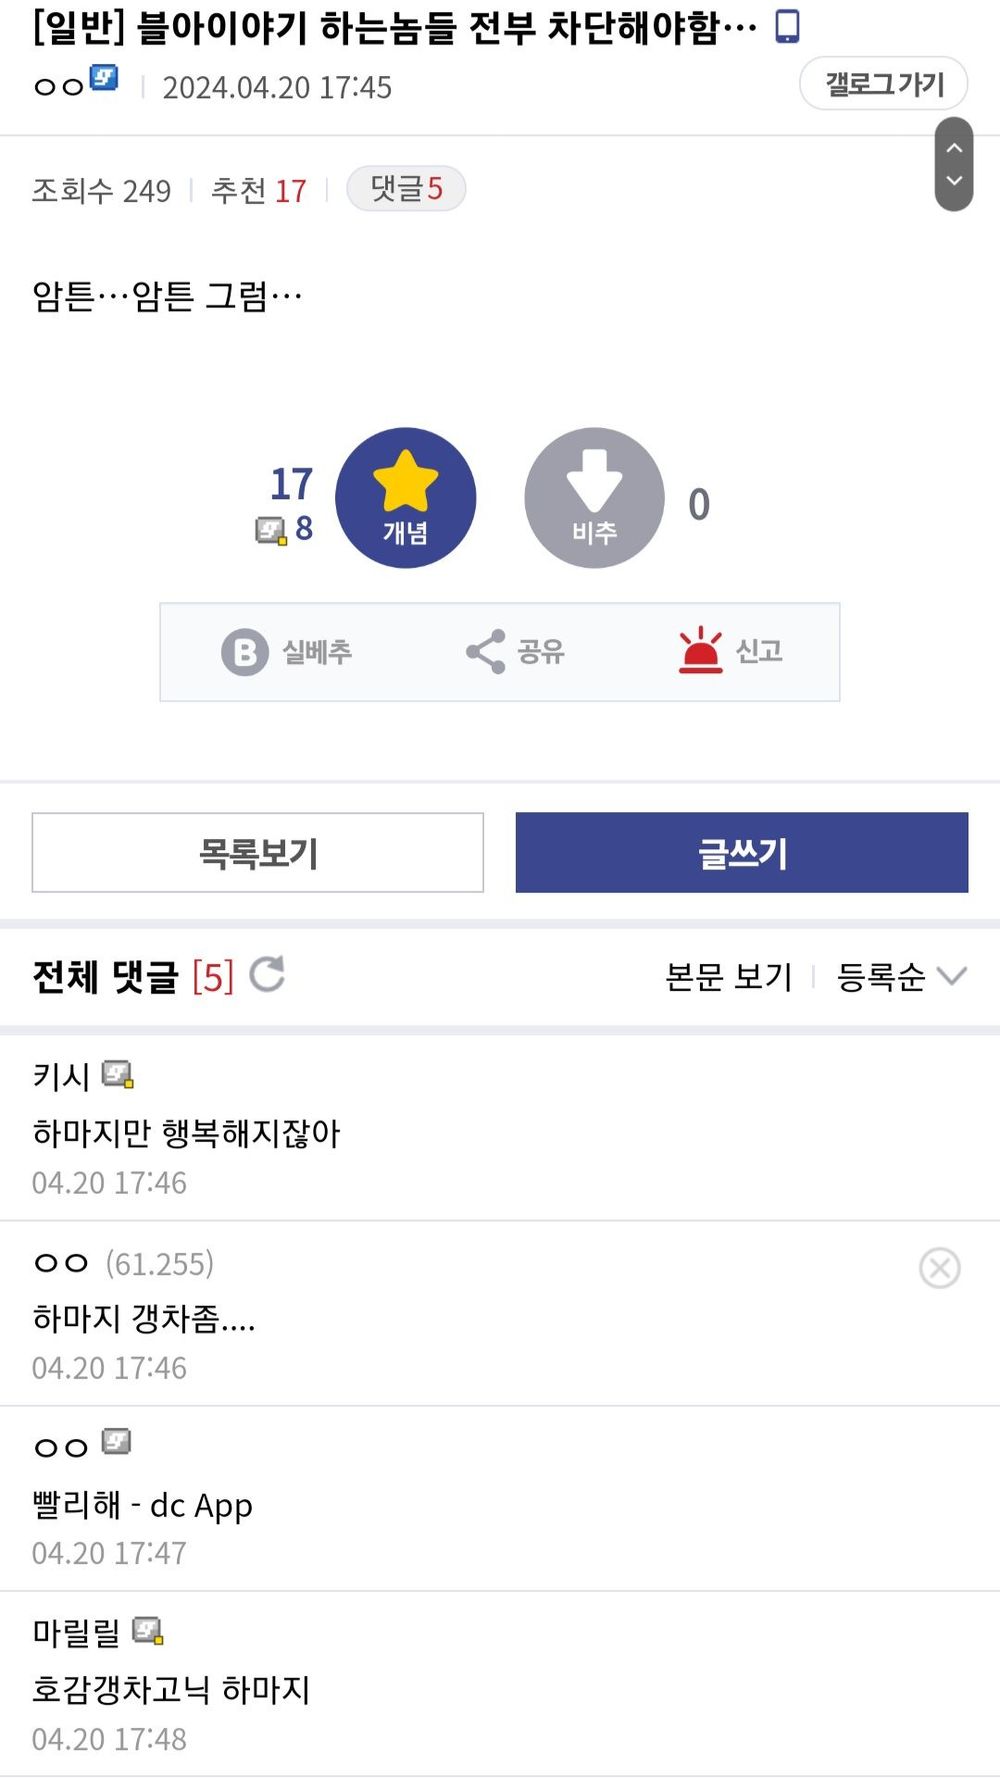1000x1778 pixels.
Task: Click the 실베추 B icon
Action: (x=245, y=652)
